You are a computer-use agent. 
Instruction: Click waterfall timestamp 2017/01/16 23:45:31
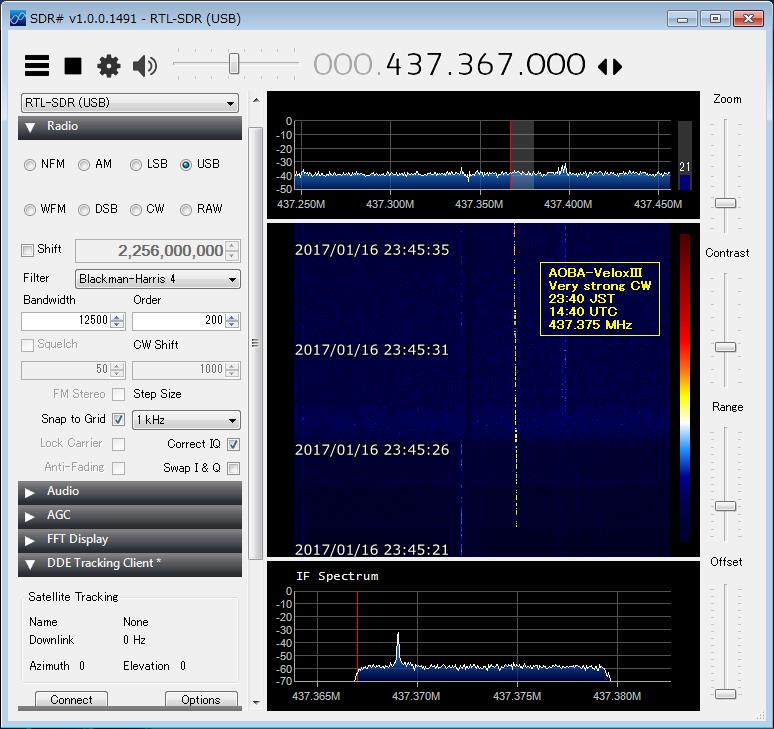(x=372, y=350)
